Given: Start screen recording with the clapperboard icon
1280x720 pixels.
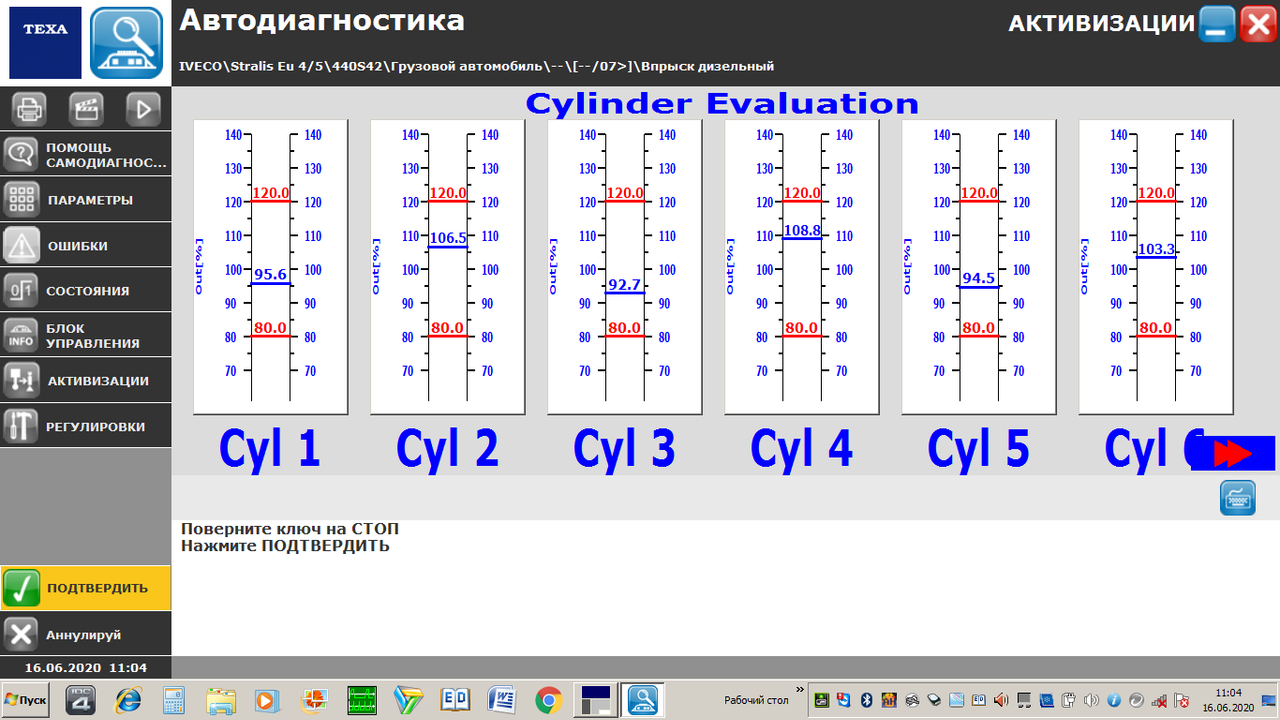Looking at the screenshot, I should tap(85, 108).
